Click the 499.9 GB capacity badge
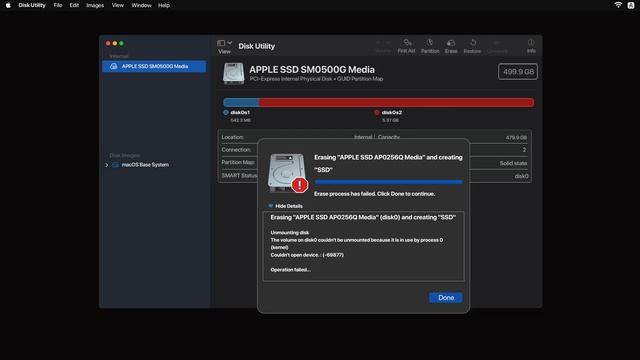Screen dimensions: 640x360 click(518, 72)
